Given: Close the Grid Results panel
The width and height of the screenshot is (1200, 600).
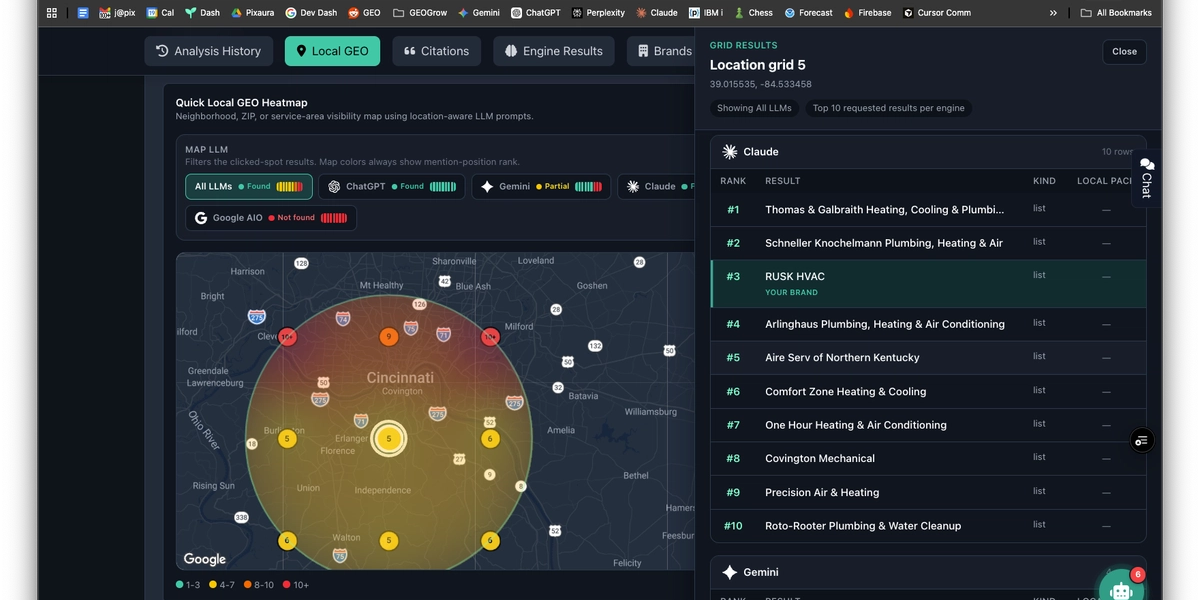Looking at the screenshot, I should click(x=1124, y=52).
